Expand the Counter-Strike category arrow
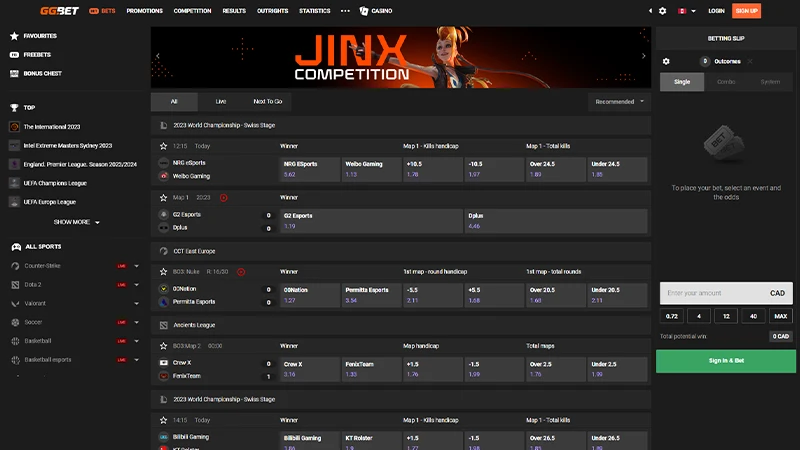The height and width of the screenshot is (450, 800). coord(136,266)
